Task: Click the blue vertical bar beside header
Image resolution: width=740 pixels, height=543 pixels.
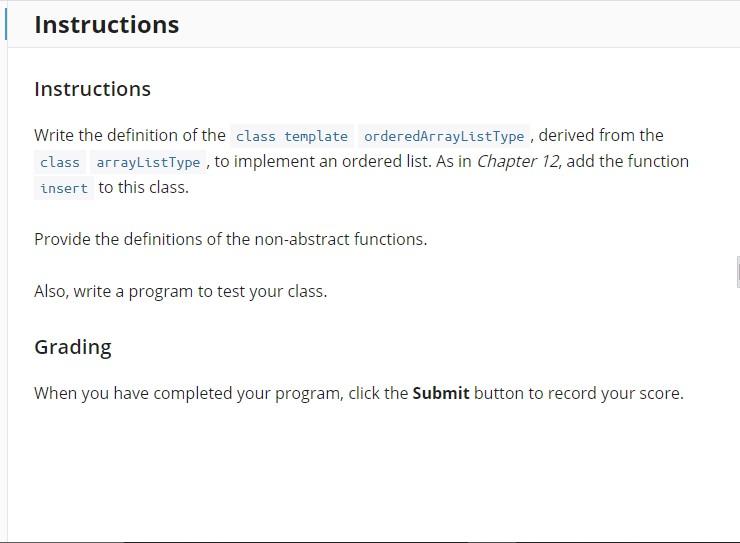Action: (x=6, y=25)
